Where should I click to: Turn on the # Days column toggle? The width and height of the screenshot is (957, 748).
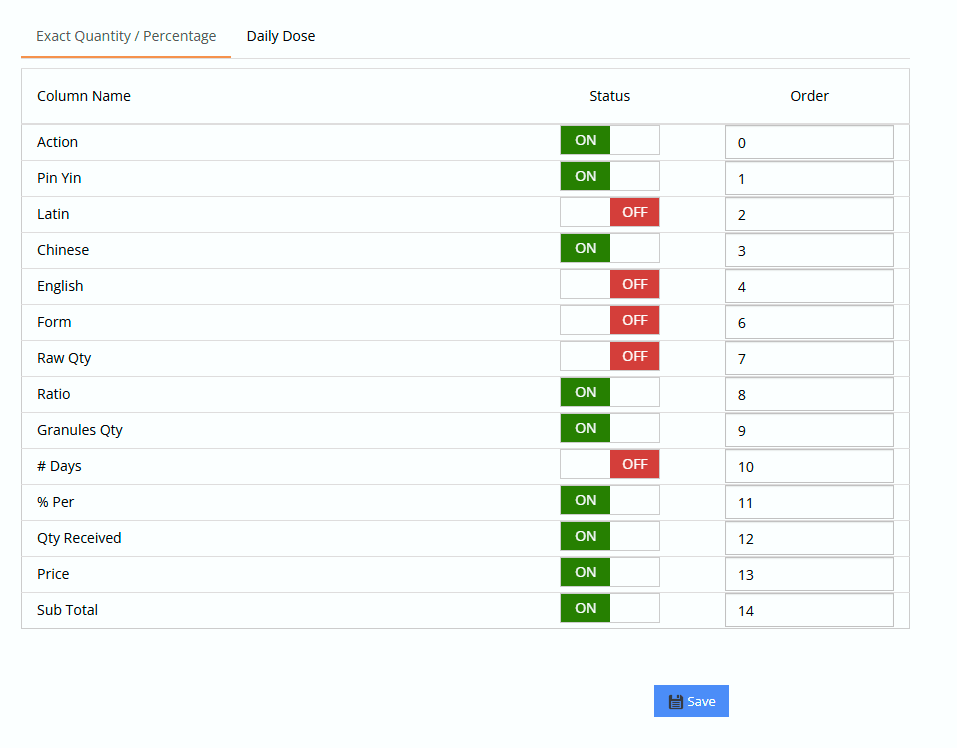point(610,464)
